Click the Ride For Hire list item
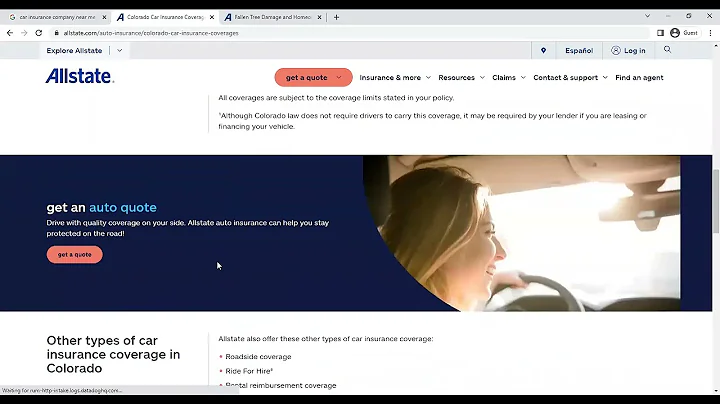720x404 pixels. (x=249, y=371)
